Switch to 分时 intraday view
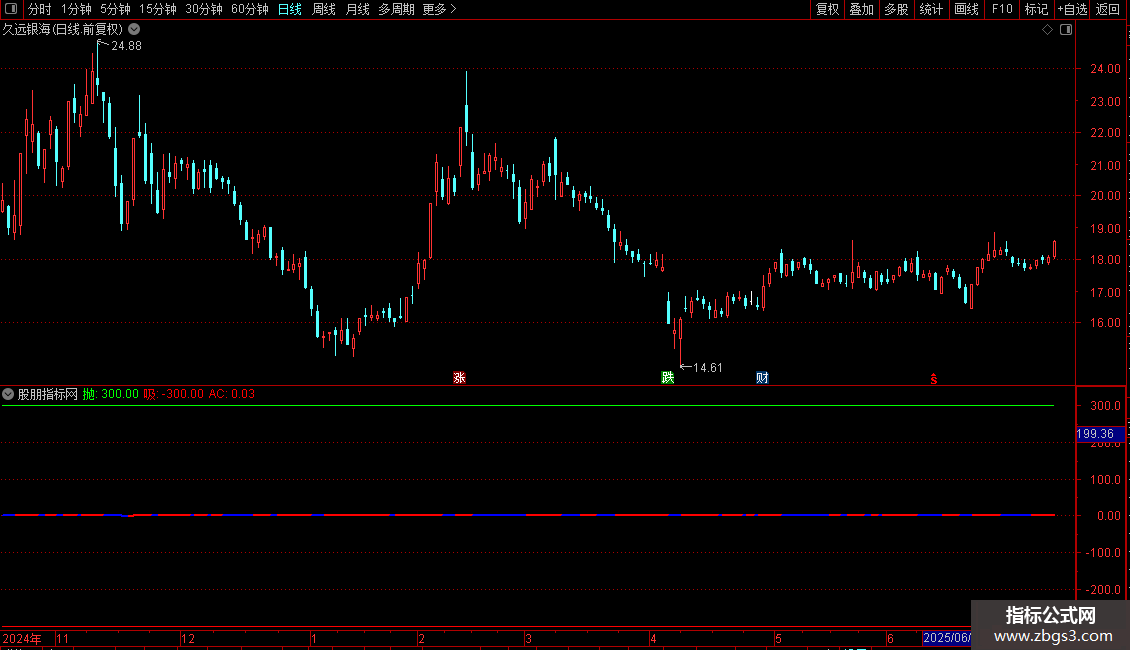The image size is (1130, 650). [x=40, y=9]
